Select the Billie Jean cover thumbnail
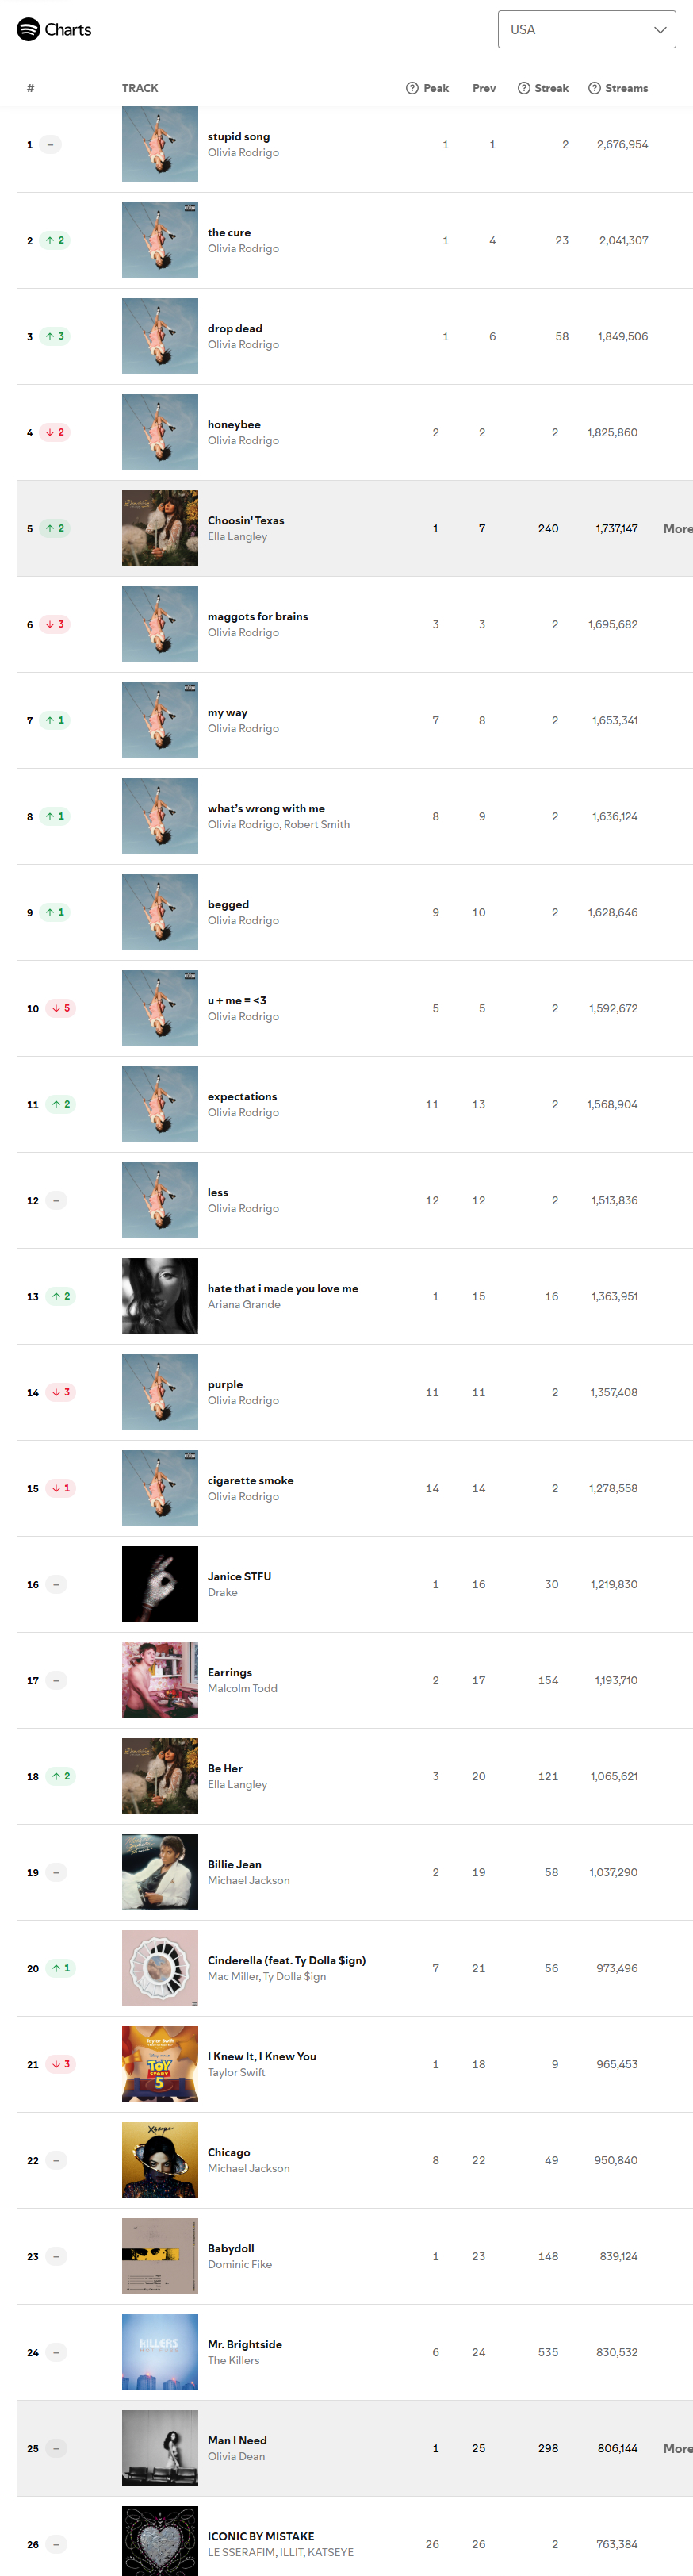The image size is (693, 2576). (160, 1873)
